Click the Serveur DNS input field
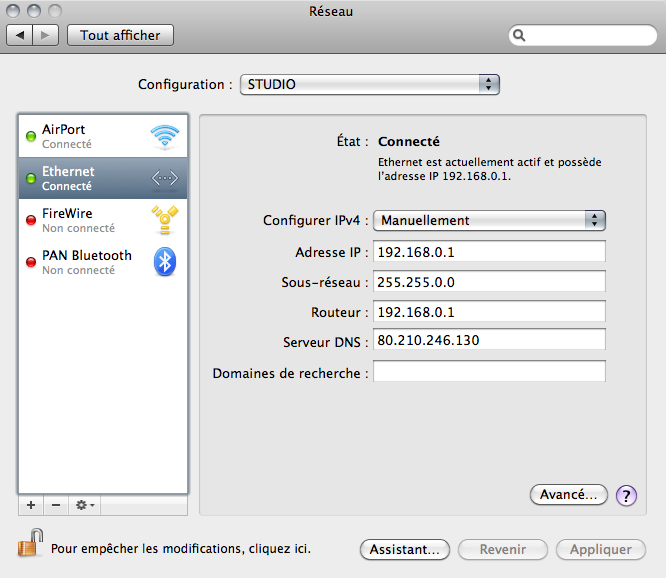The width and height of the screenshot is (666, 578). [489, 341]
